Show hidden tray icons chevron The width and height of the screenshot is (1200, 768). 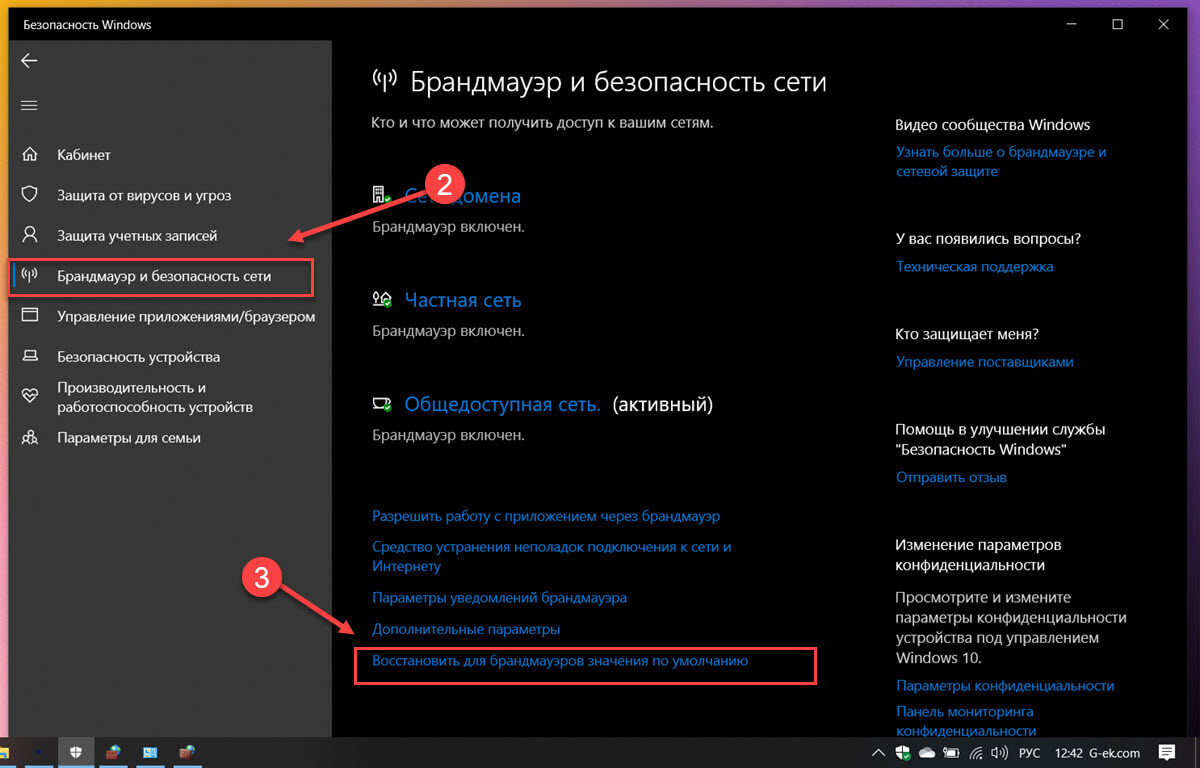click(878, 752)
